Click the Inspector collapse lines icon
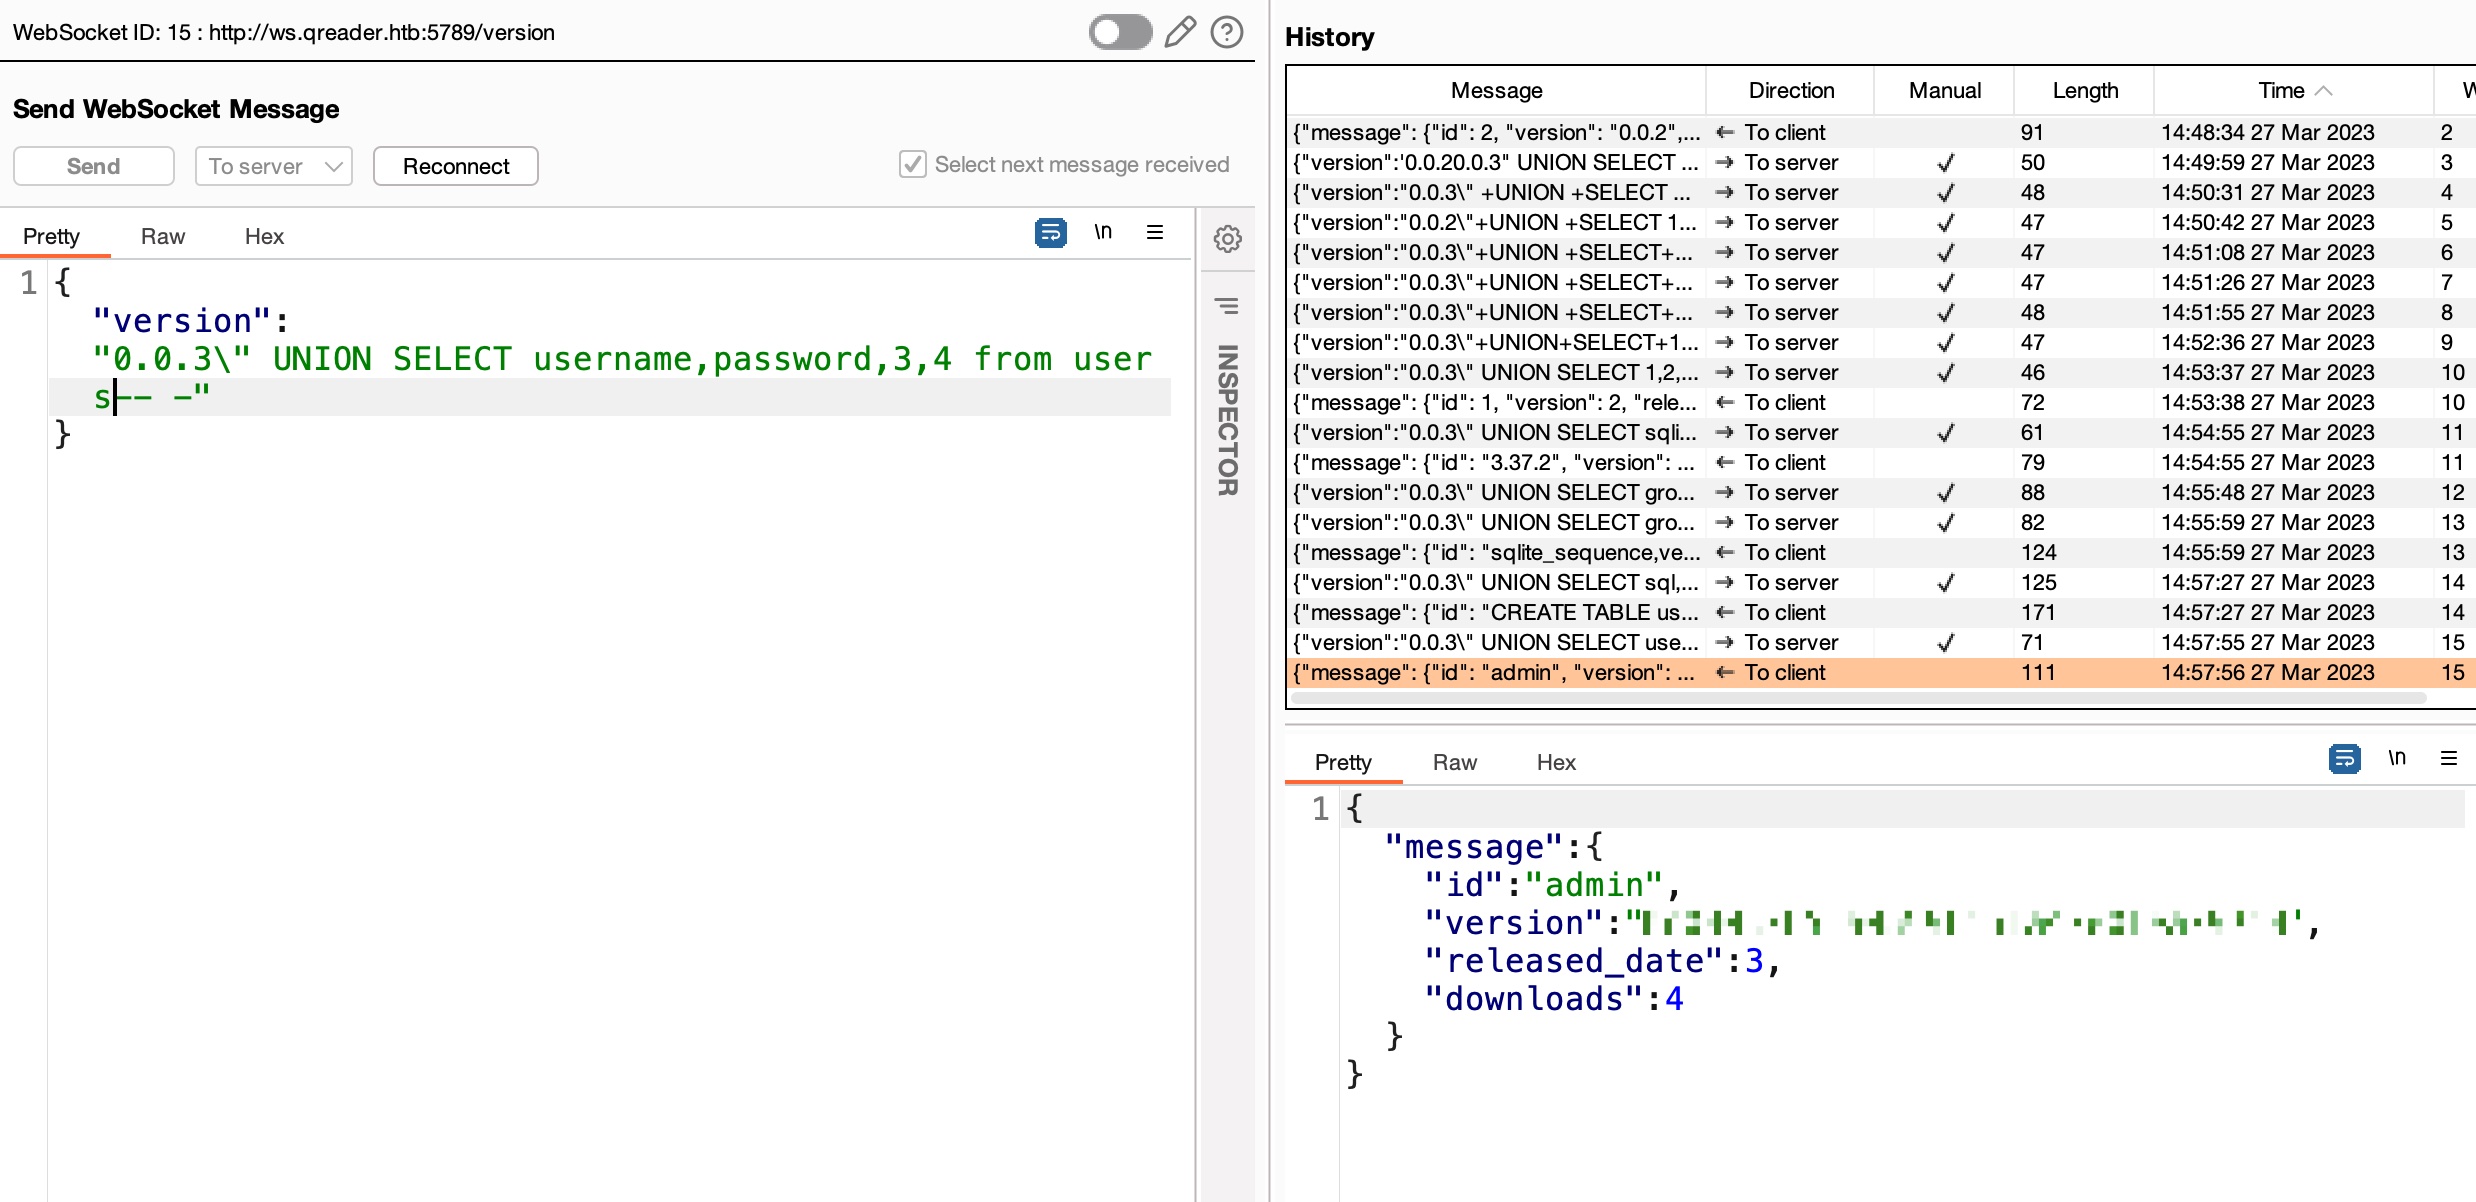The height and width of the screenshot is (1202, 2476). tap(1227, 306)
